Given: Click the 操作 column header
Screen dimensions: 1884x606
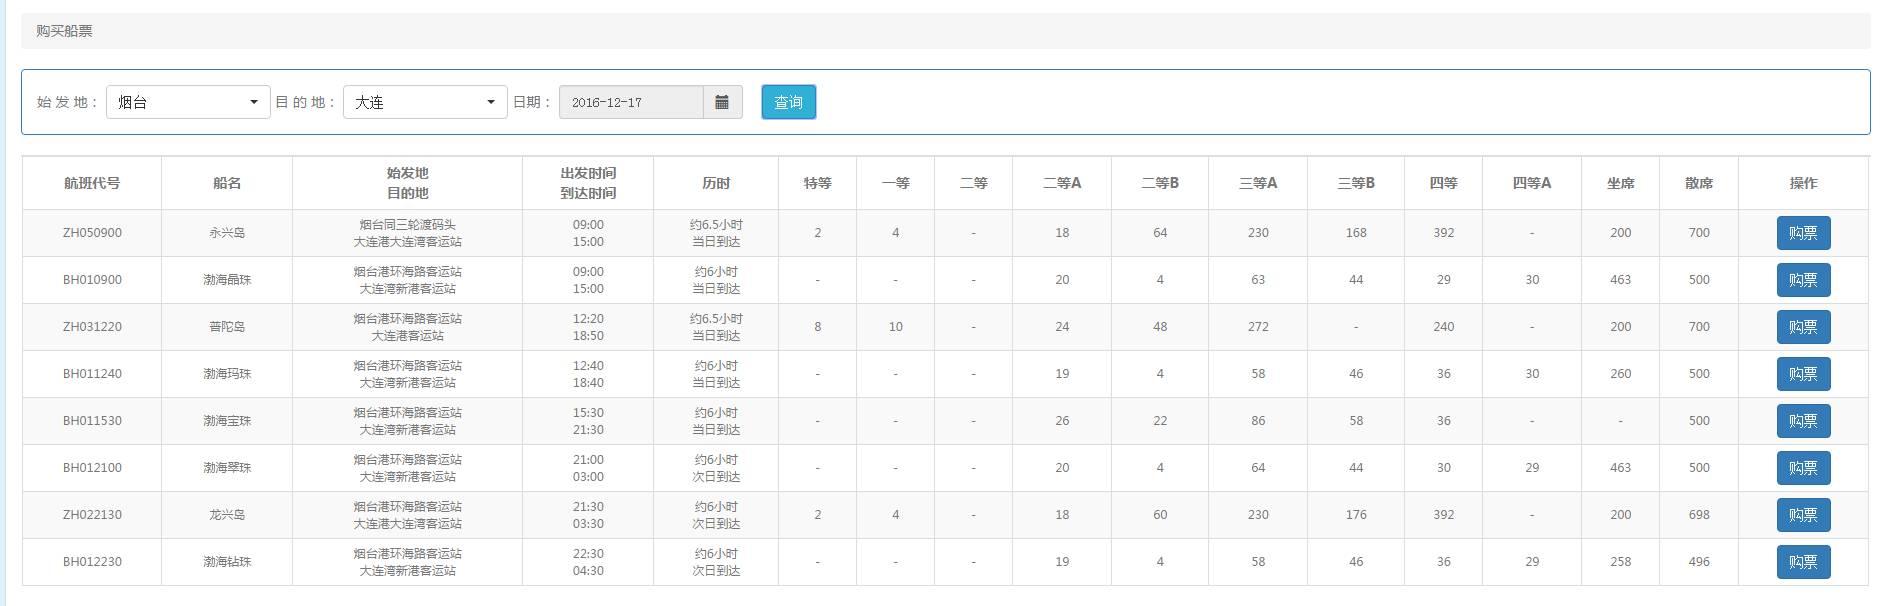Looking at the screenshot, I should 1803,183.
